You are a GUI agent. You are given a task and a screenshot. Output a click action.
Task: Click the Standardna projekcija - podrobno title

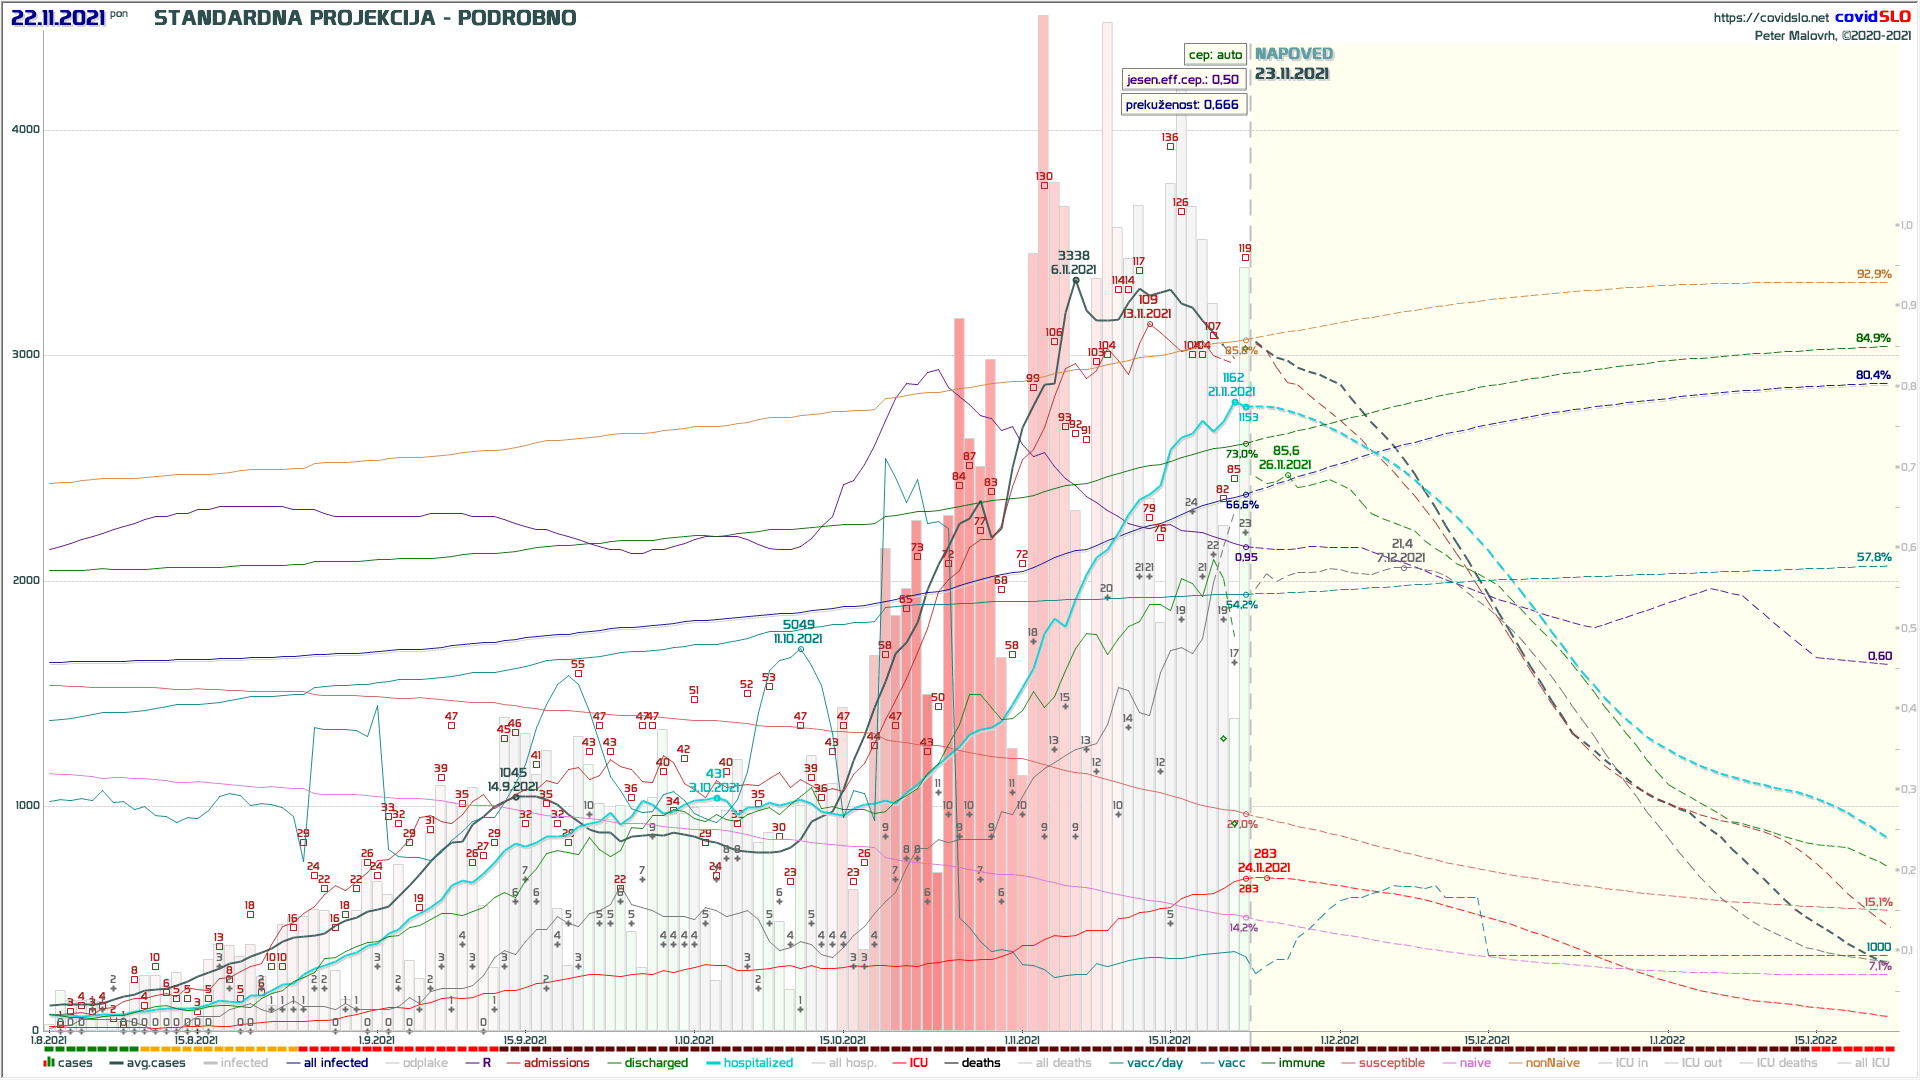(x=365, y=18)
